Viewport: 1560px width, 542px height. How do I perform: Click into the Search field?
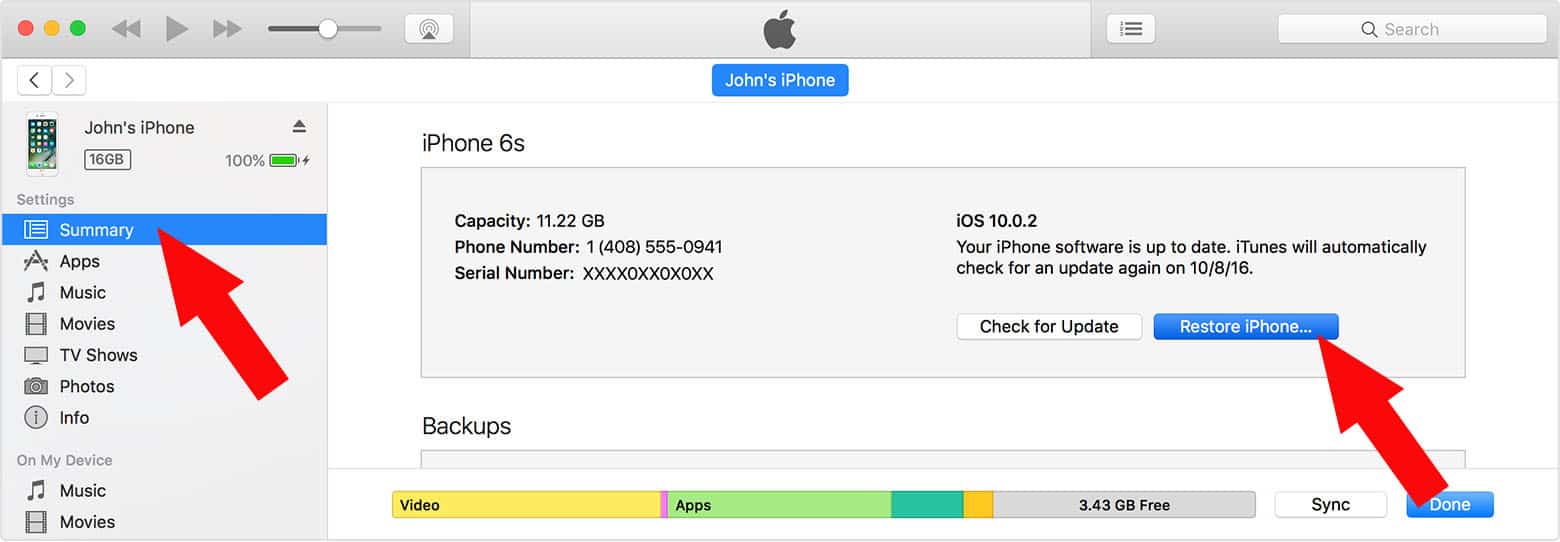tap(1420, 29)
